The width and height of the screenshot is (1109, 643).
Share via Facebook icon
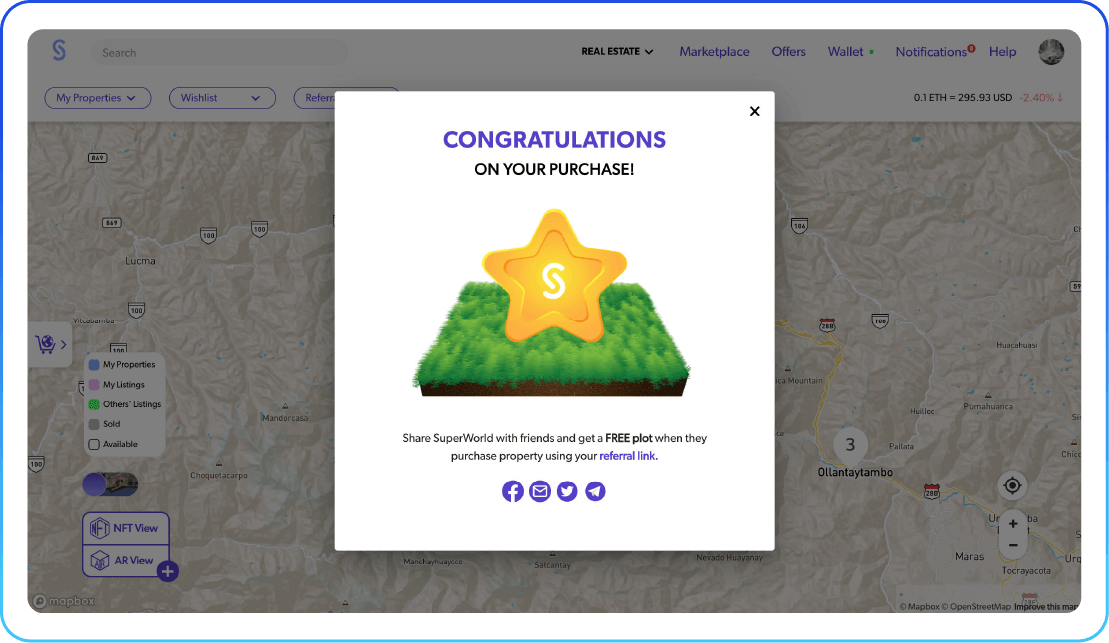[513, 491]
